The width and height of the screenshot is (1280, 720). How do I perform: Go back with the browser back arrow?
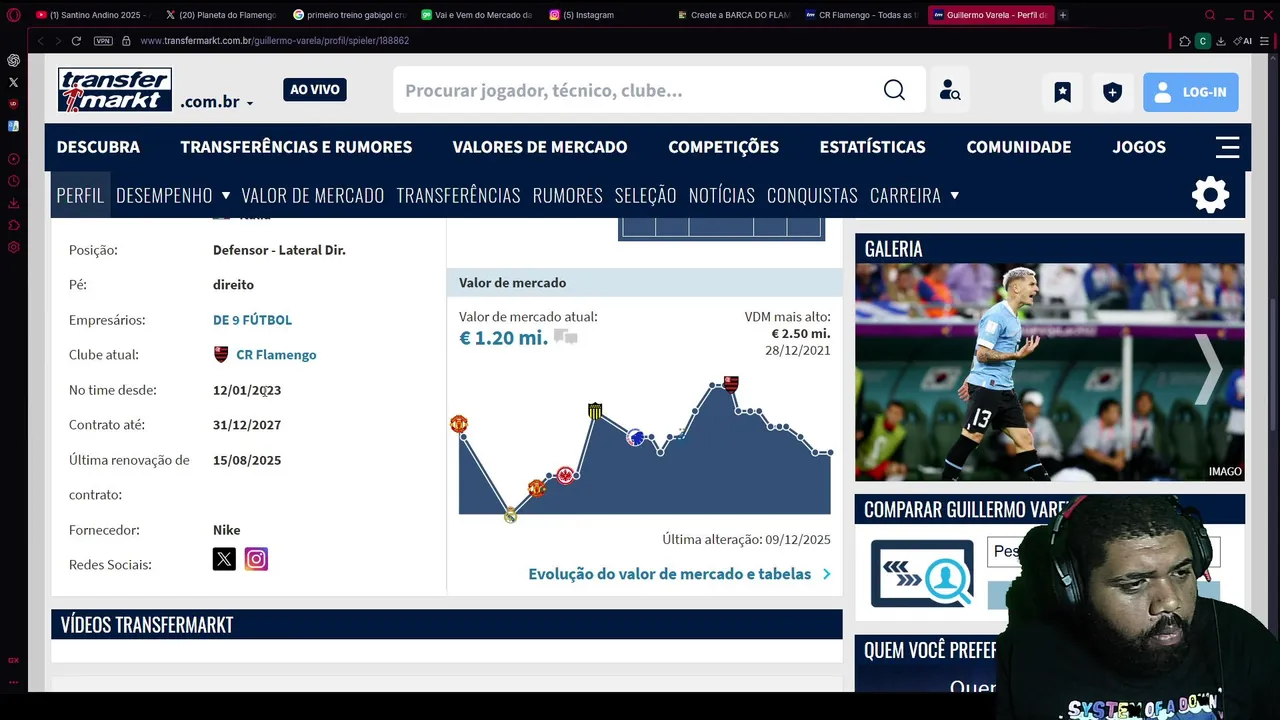coord(40,41)
